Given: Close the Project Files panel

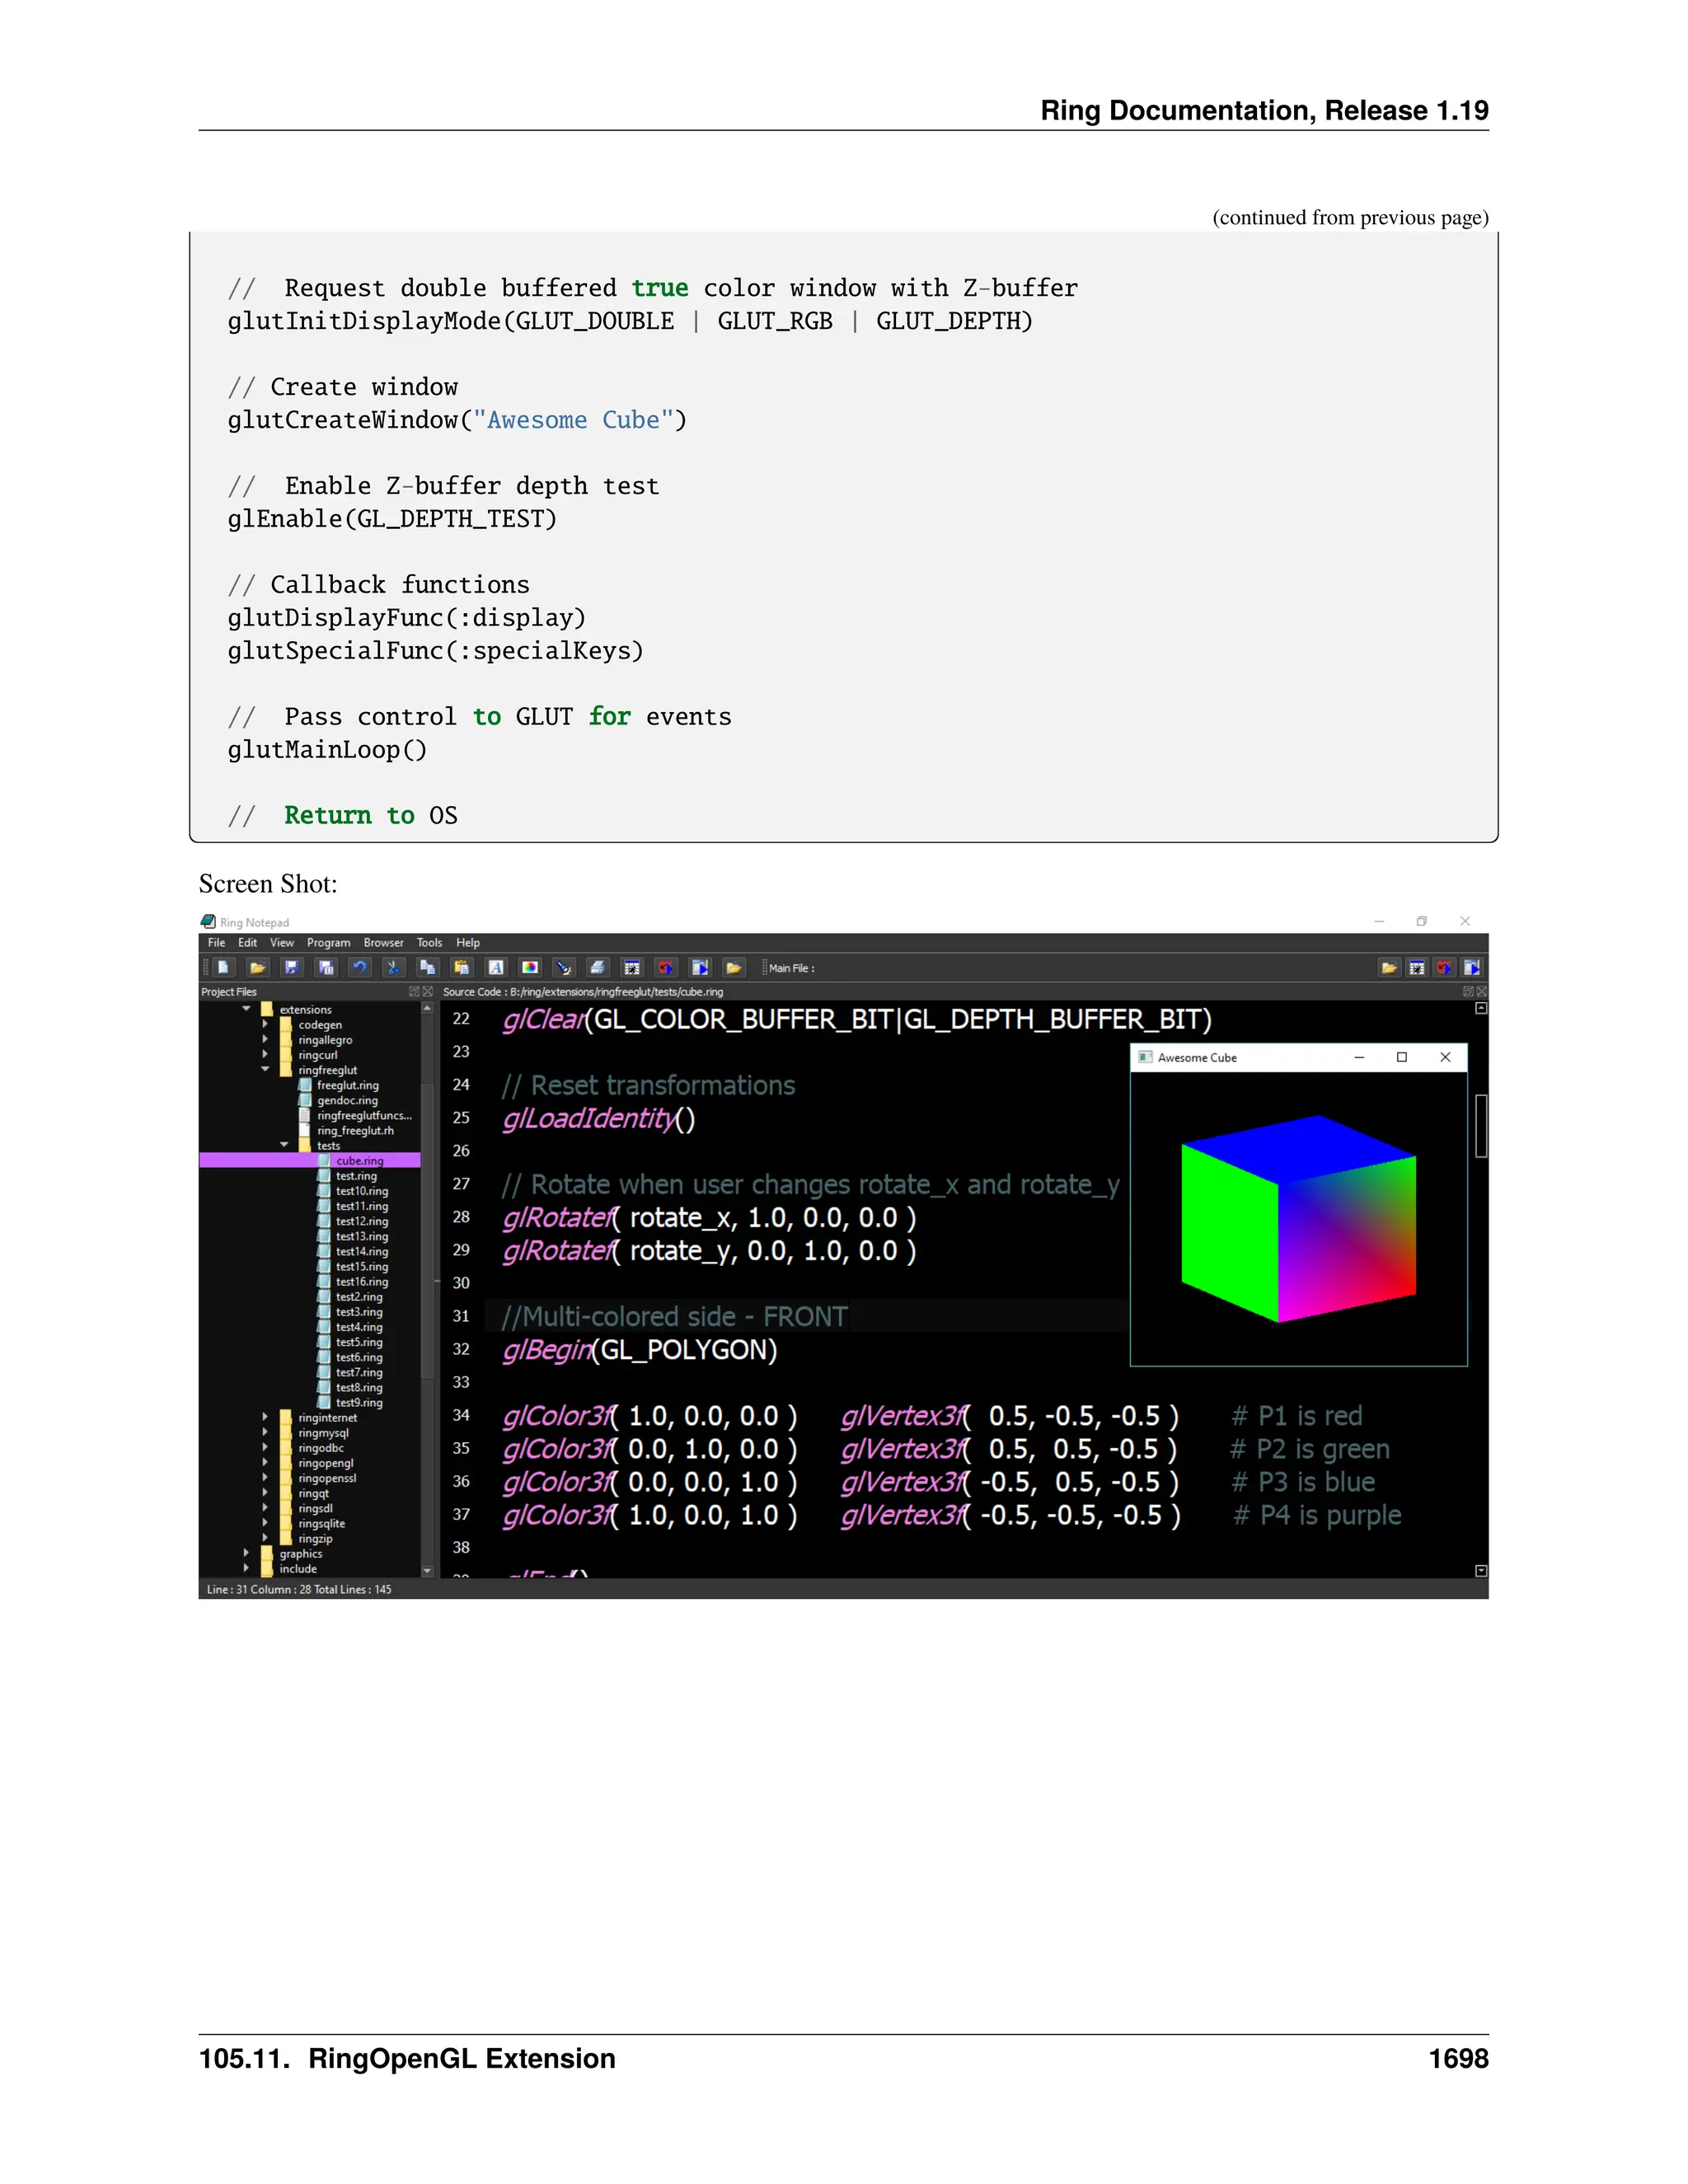Looking at the screenshot, I should [428, 992].
